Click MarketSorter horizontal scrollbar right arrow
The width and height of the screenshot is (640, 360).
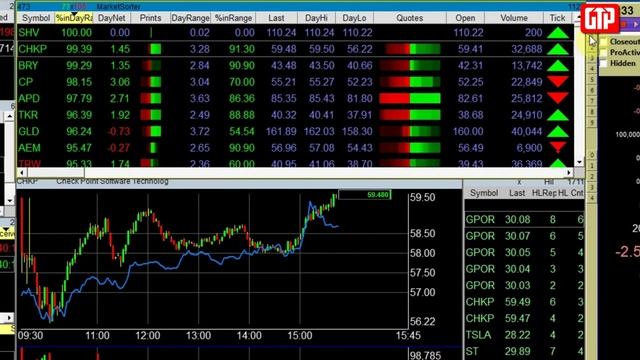point(569,173)
